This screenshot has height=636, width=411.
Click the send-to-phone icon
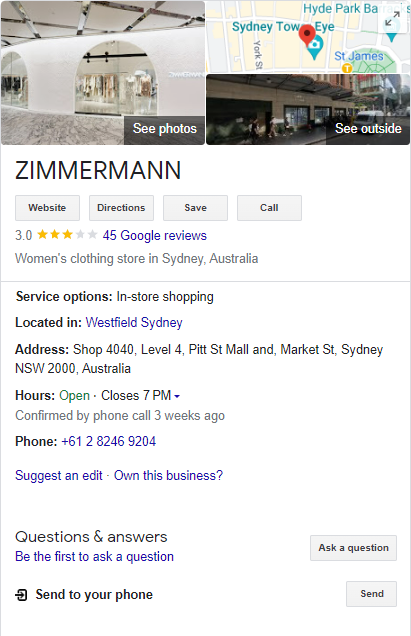pos(21,595)
